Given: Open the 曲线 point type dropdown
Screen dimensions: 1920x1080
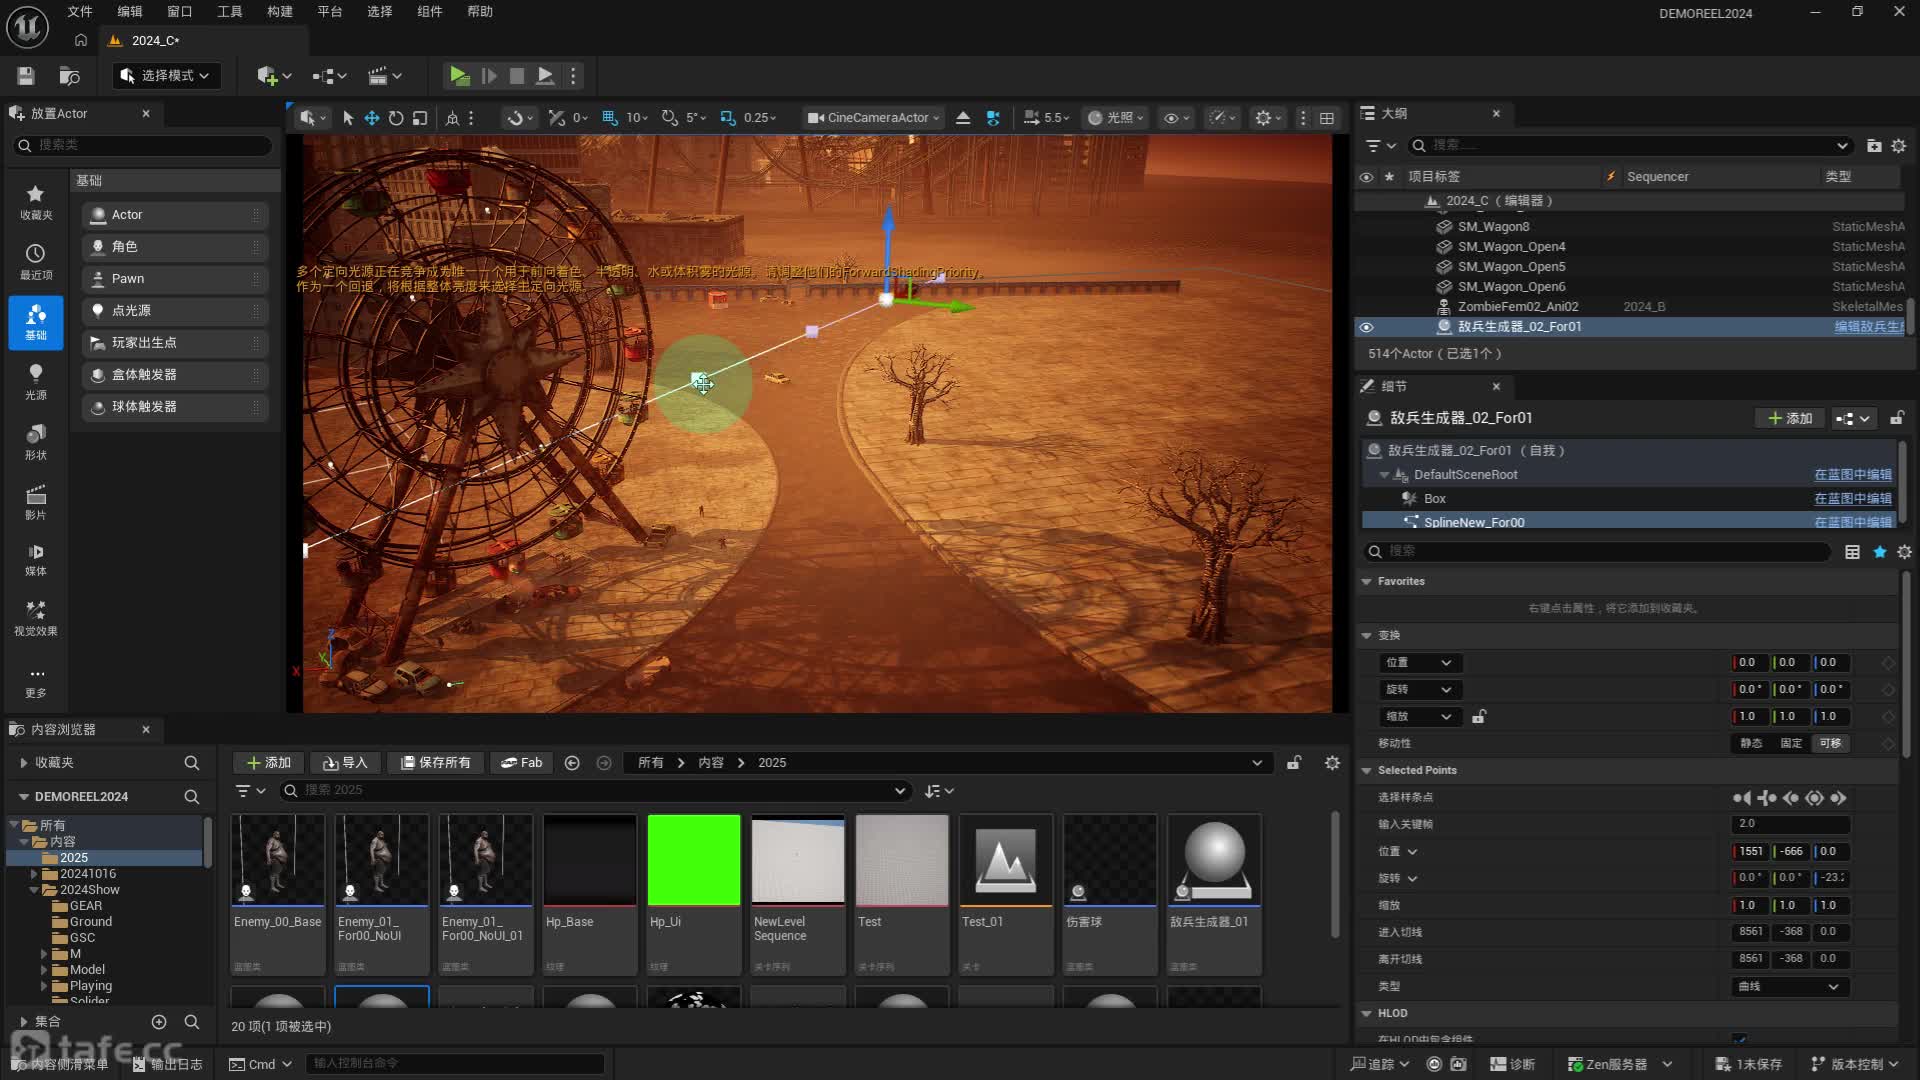Looking at the screenshot, I should (1789, 986).
